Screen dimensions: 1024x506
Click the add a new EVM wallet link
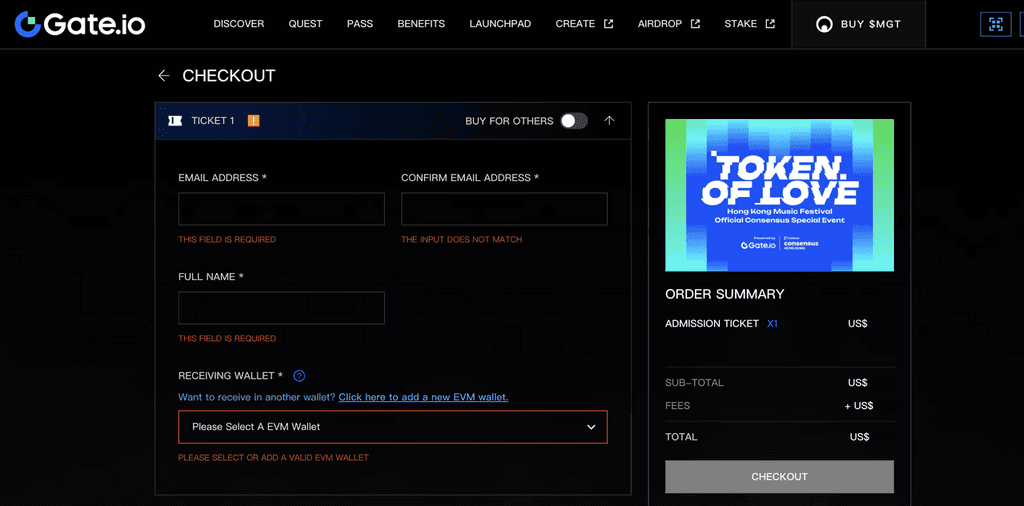point(423,397)
